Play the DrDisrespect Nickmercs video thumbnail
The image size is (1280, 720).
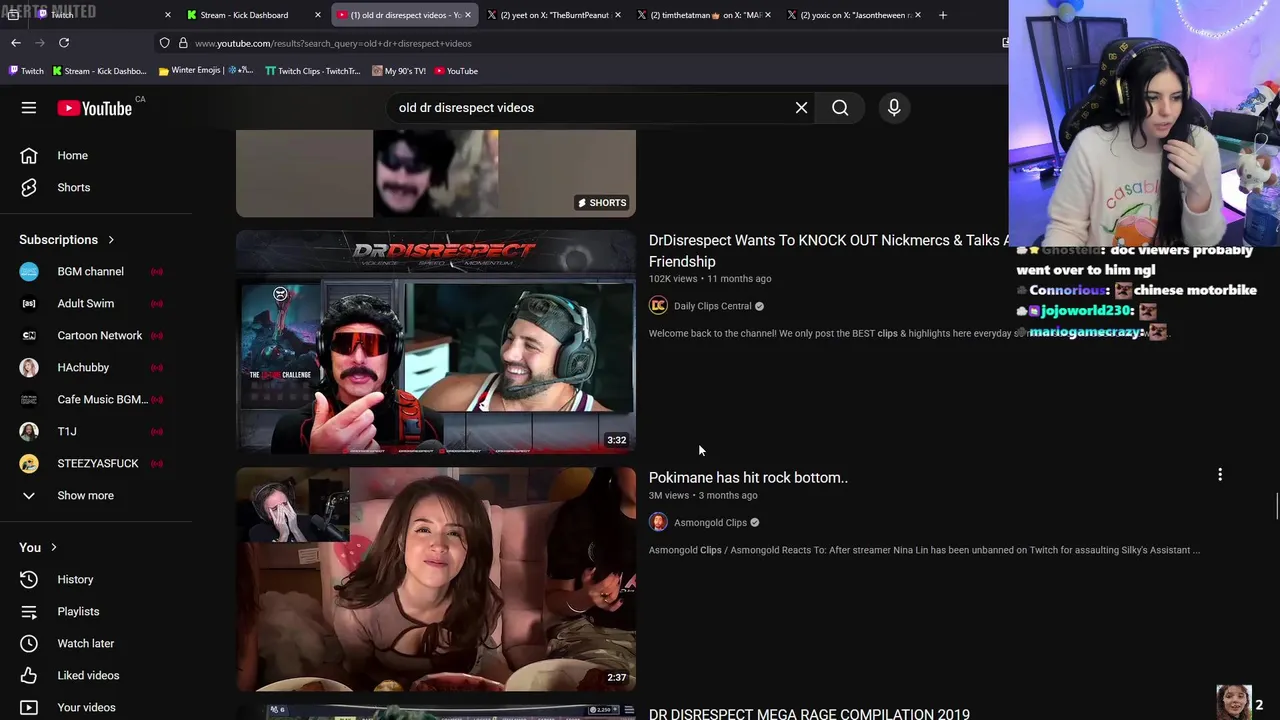tap(436, 342)
